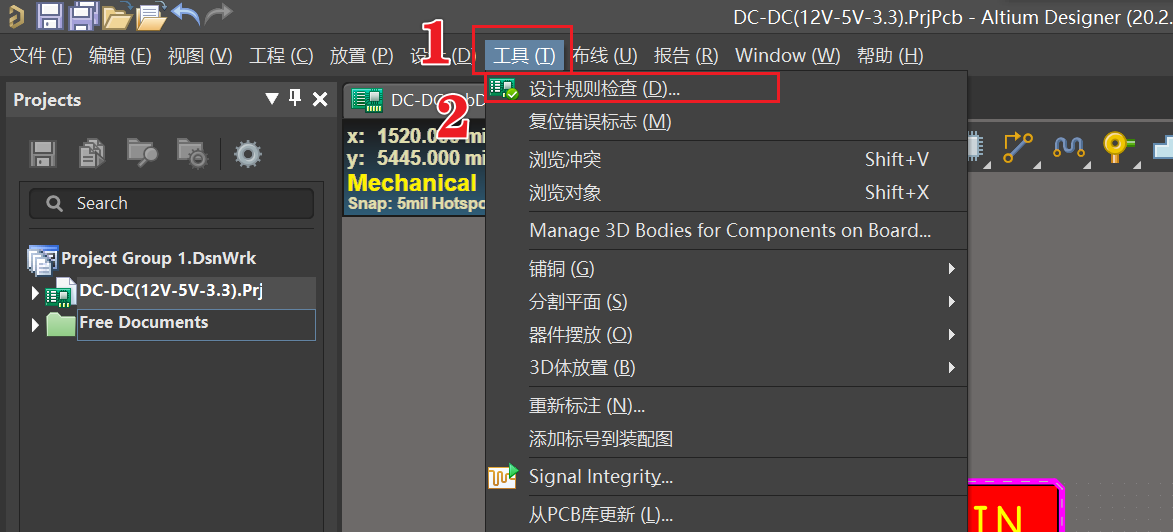This screenshot has height=532, width=1173.
Task: Open a project via the folder icon
Action: point(117,15)
